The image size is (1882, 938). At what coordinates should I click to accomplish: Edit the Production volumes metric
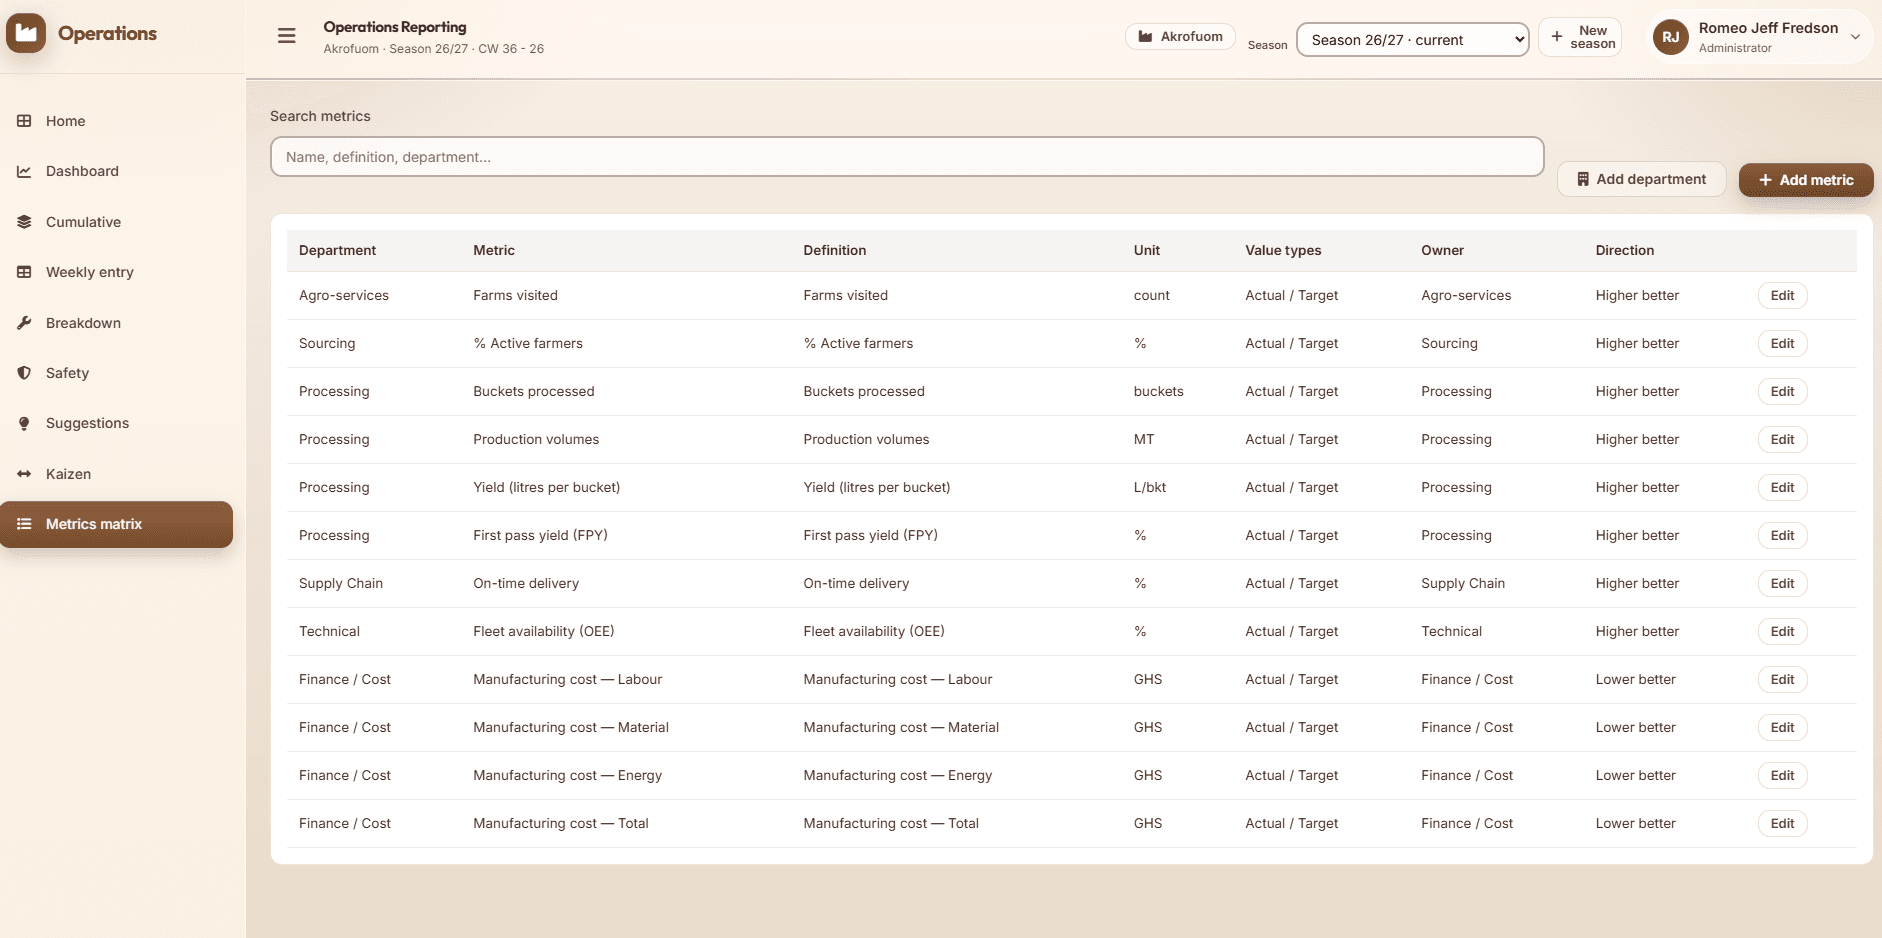point(1782,439)
